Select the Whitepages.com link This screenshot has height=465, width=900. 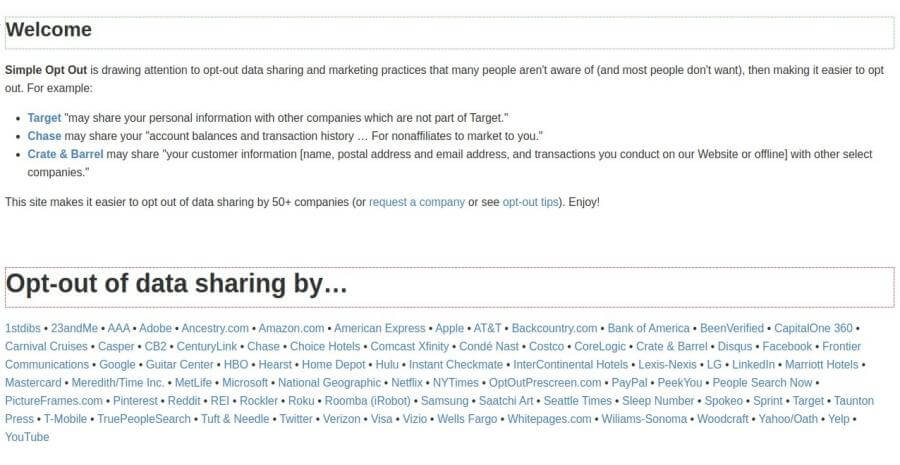(x=549, y=419)
